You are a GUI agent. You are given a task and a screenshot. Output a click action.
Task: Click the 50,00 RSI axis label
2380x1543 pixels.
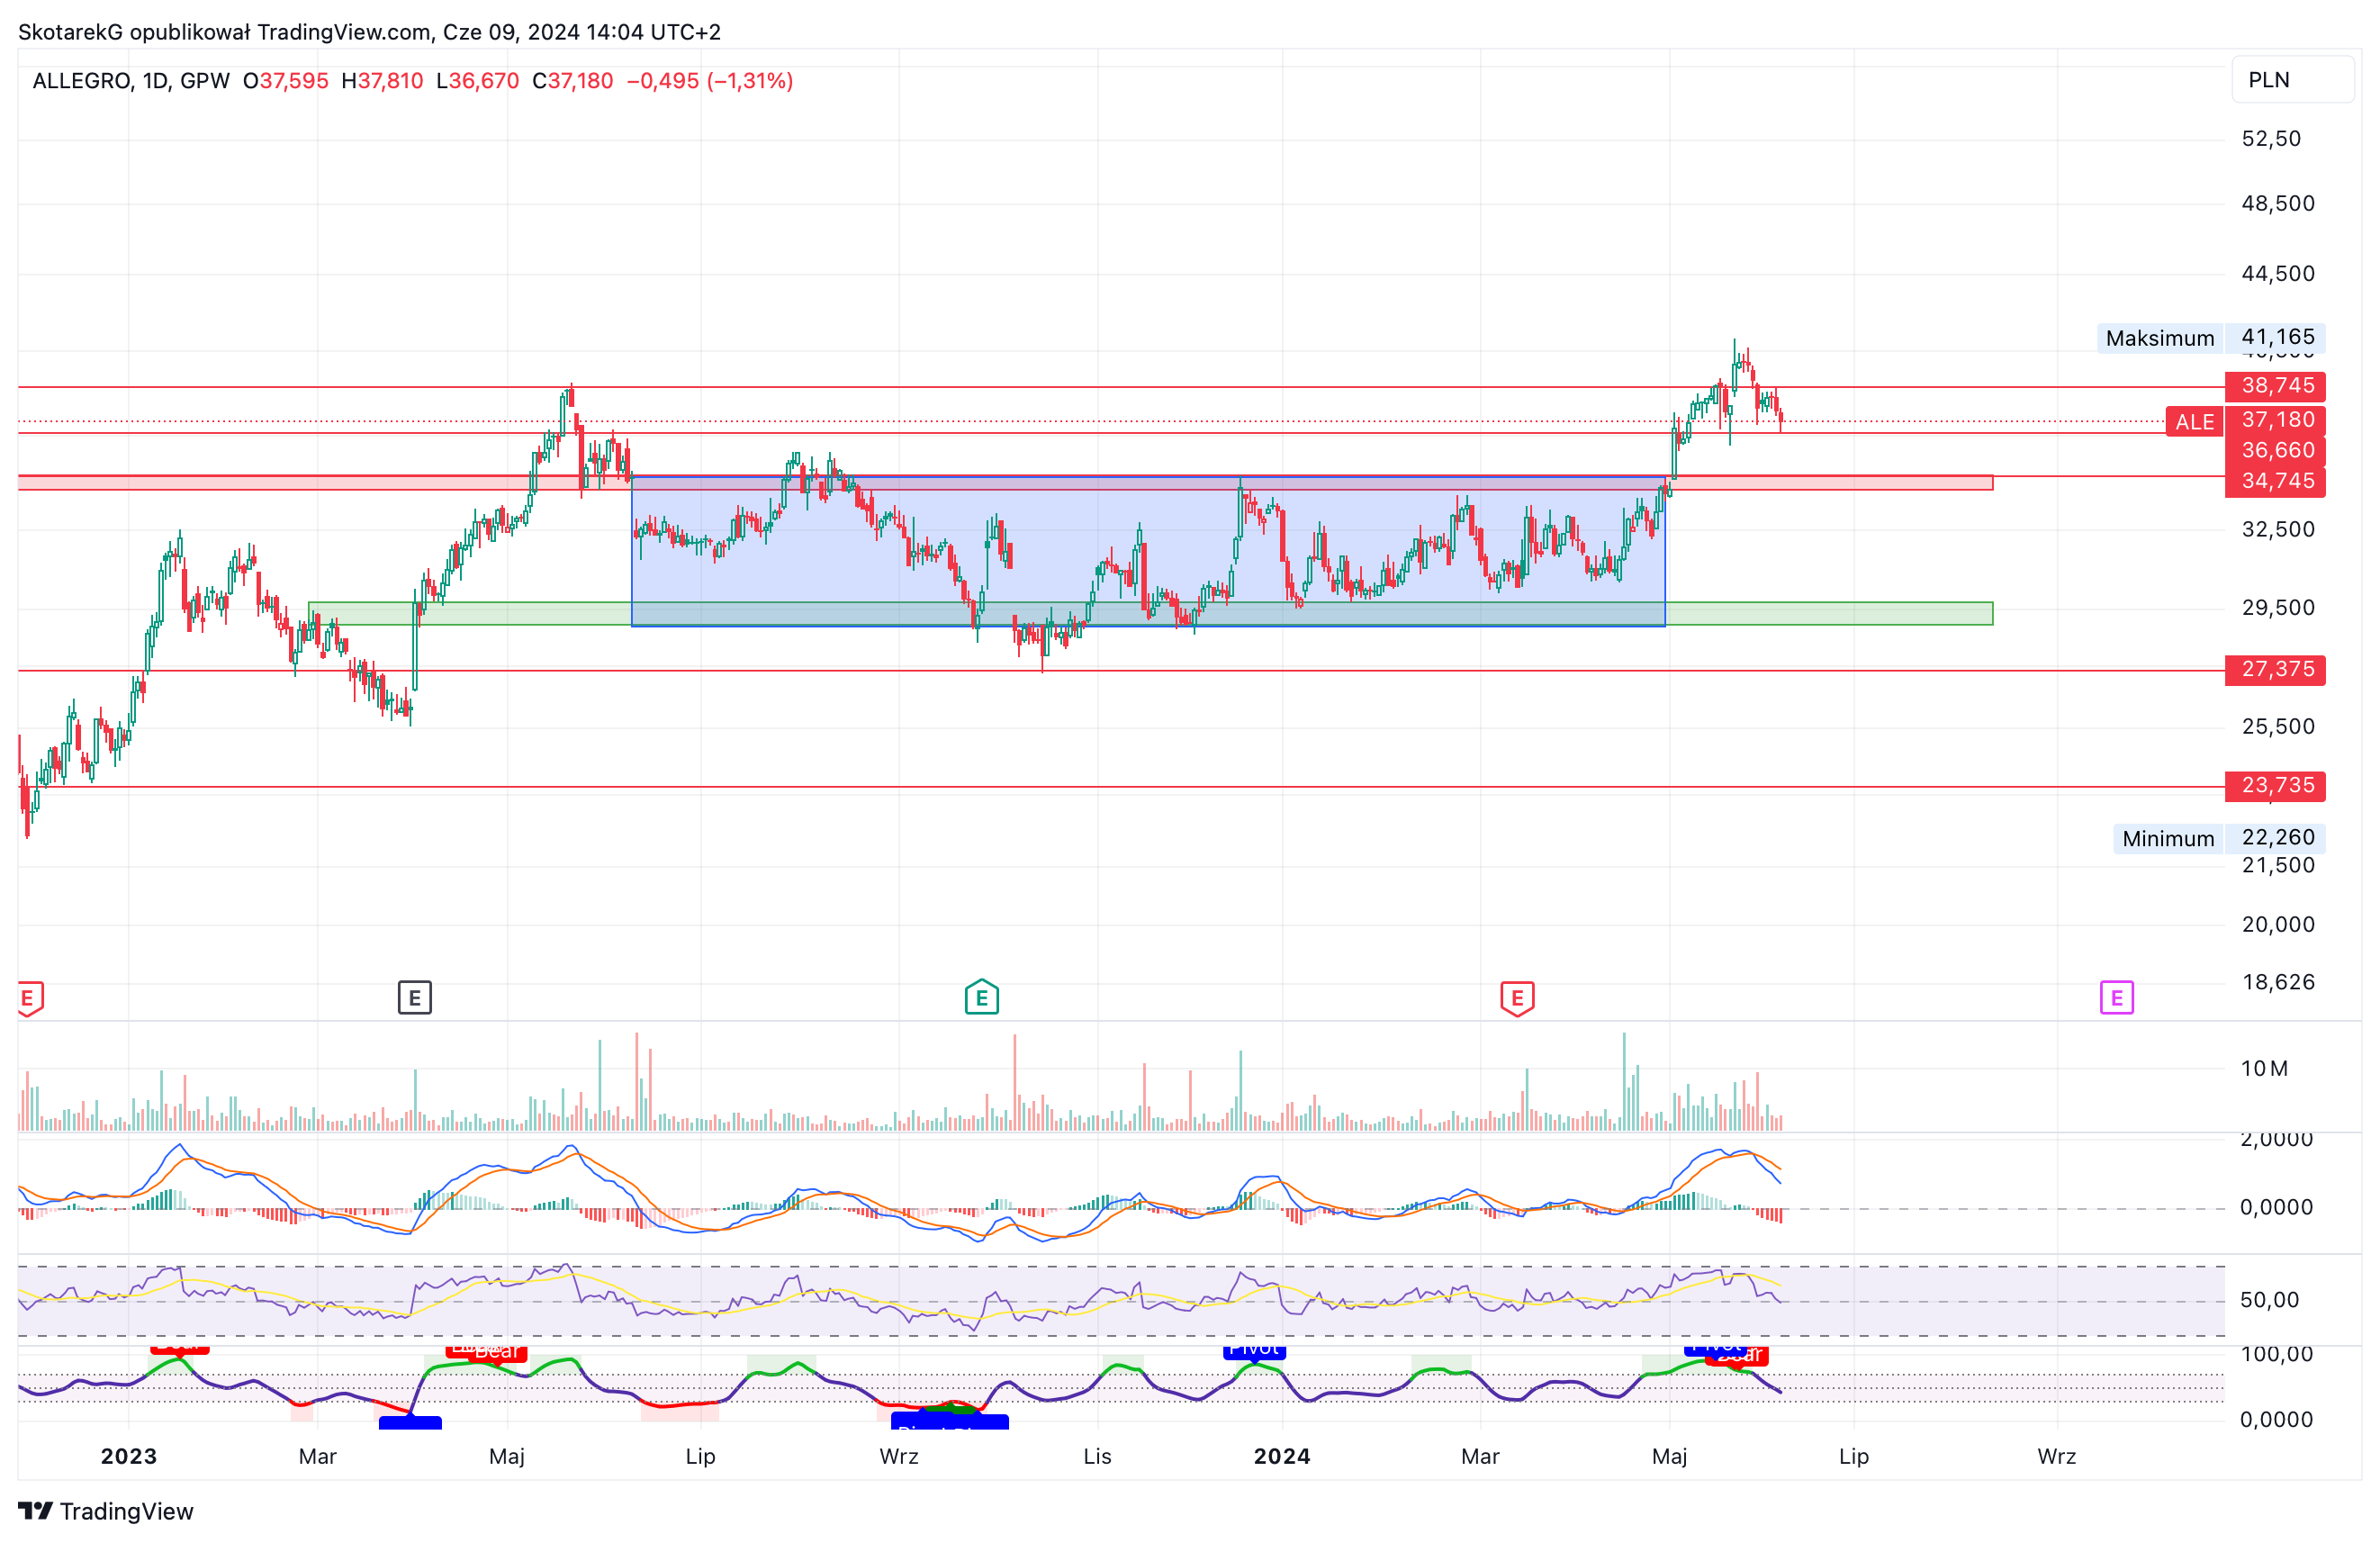[x=2269, y=1299]
